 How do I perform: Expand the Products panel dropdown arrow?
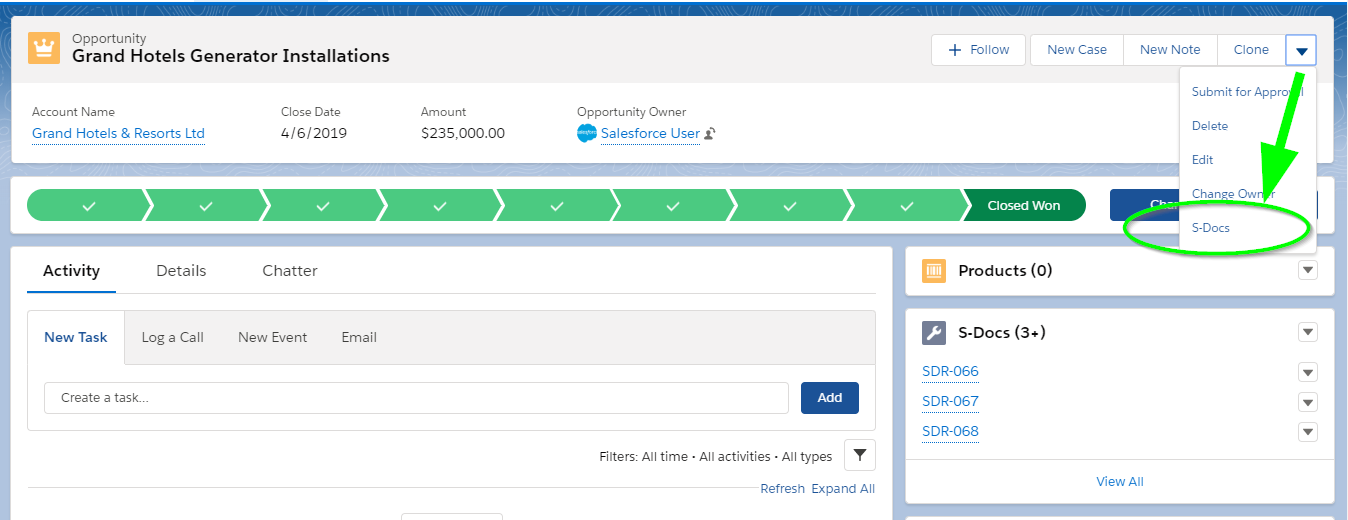pos(1308,270)
